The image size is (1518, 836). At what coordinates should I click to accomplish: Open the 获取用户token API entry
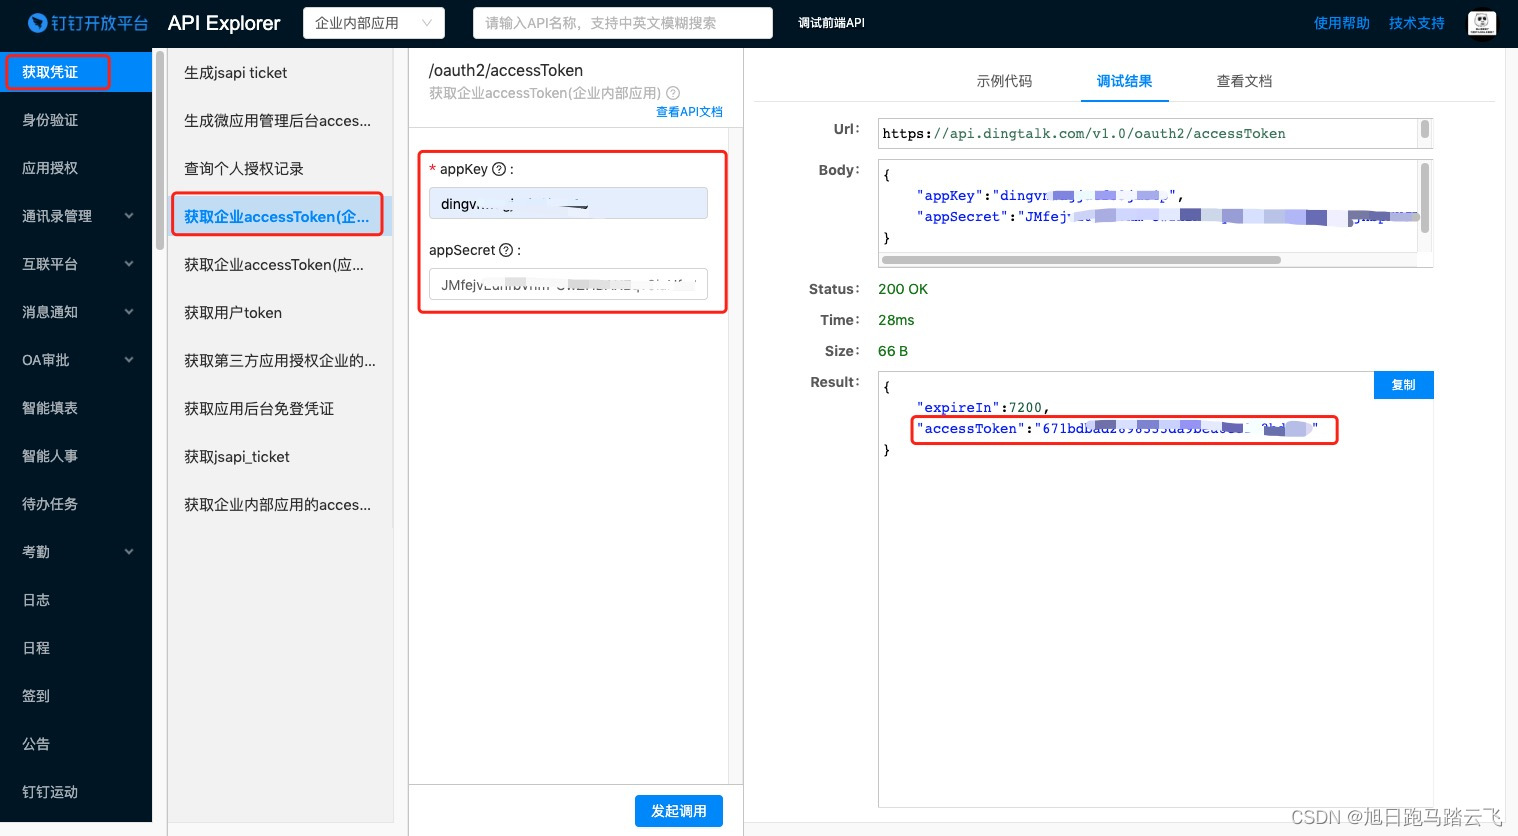[280, 313]
